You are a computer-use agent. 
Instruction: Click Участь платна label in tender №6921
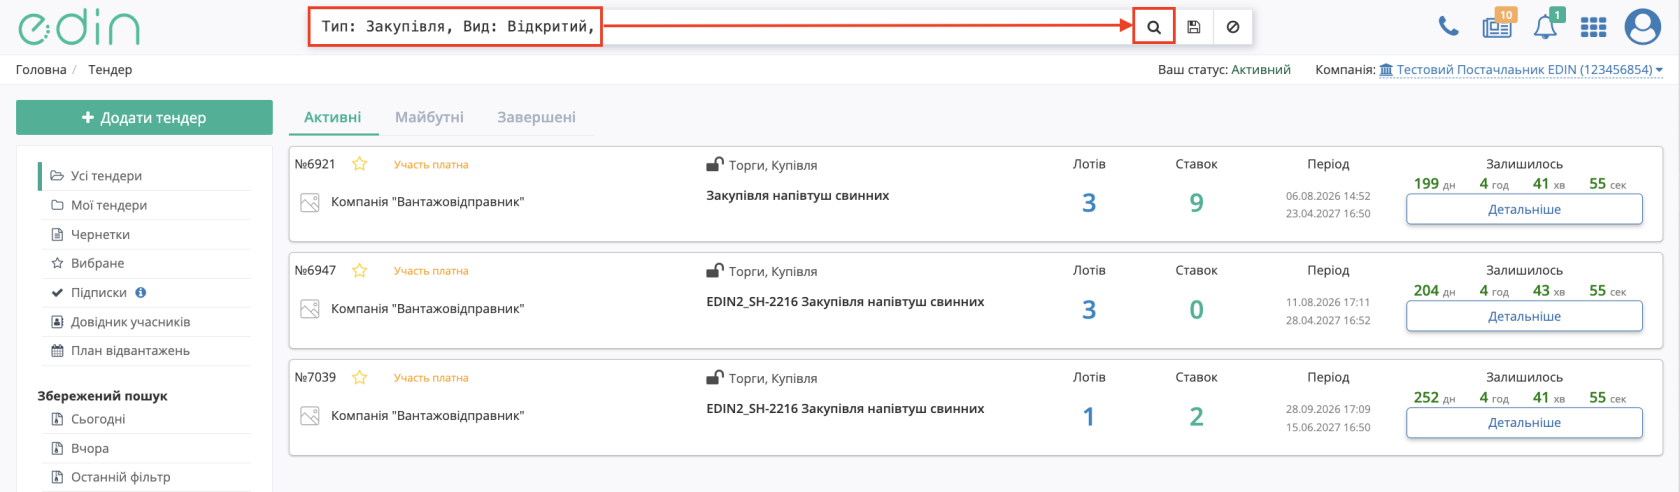click(431, 165)
